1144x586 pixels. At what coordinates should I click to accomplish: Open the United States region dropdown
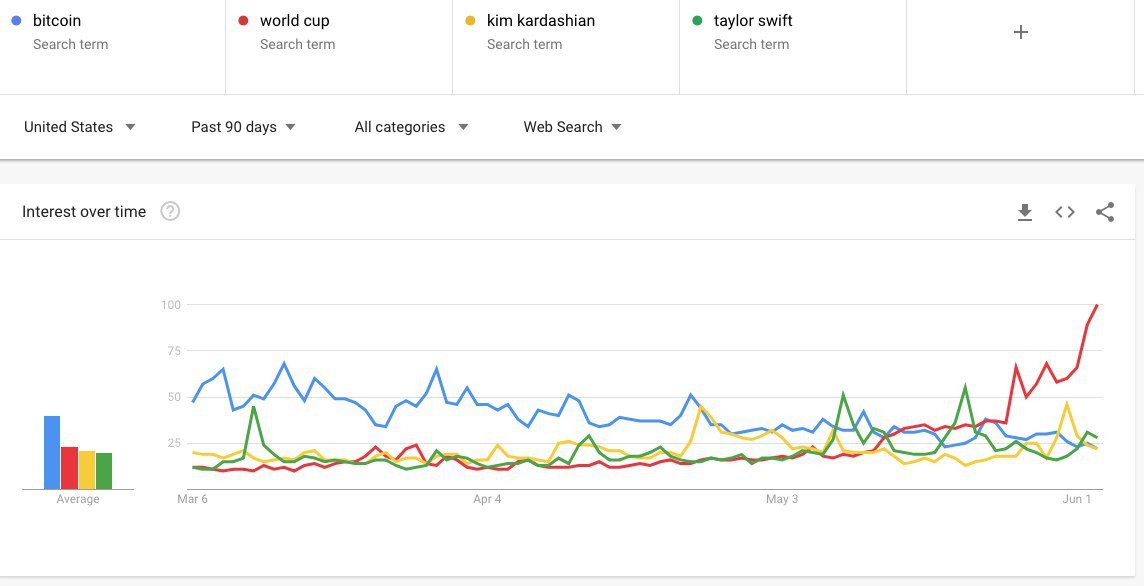click(80, 127)
